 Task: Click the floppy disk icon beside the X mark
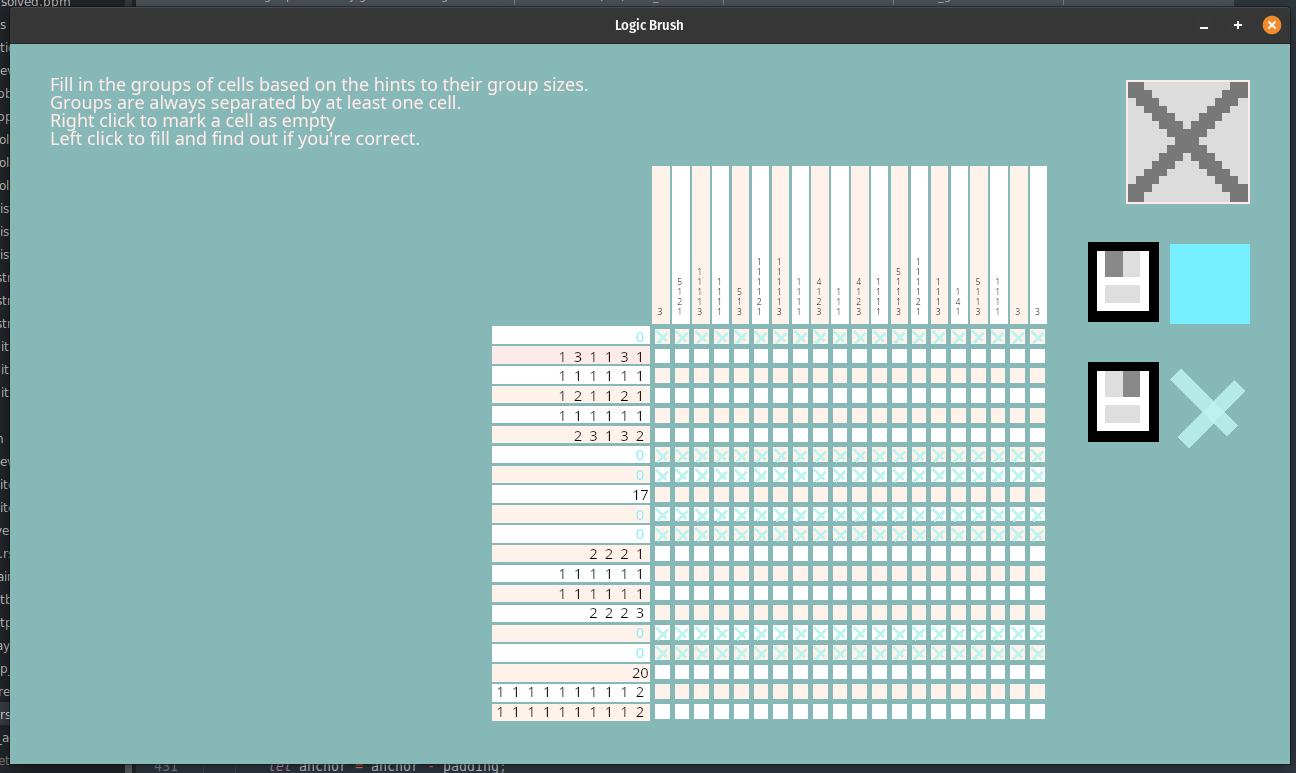pyautogui.click(x=1123, y=402)
